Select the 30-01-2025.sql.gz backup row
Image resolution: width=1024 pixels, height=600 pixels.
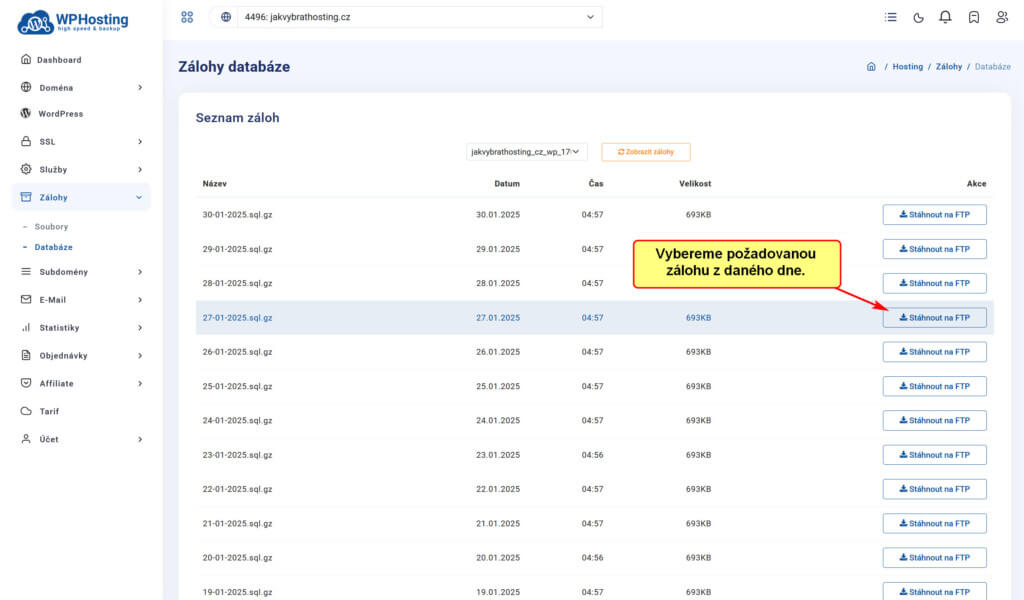pos(237,215)
